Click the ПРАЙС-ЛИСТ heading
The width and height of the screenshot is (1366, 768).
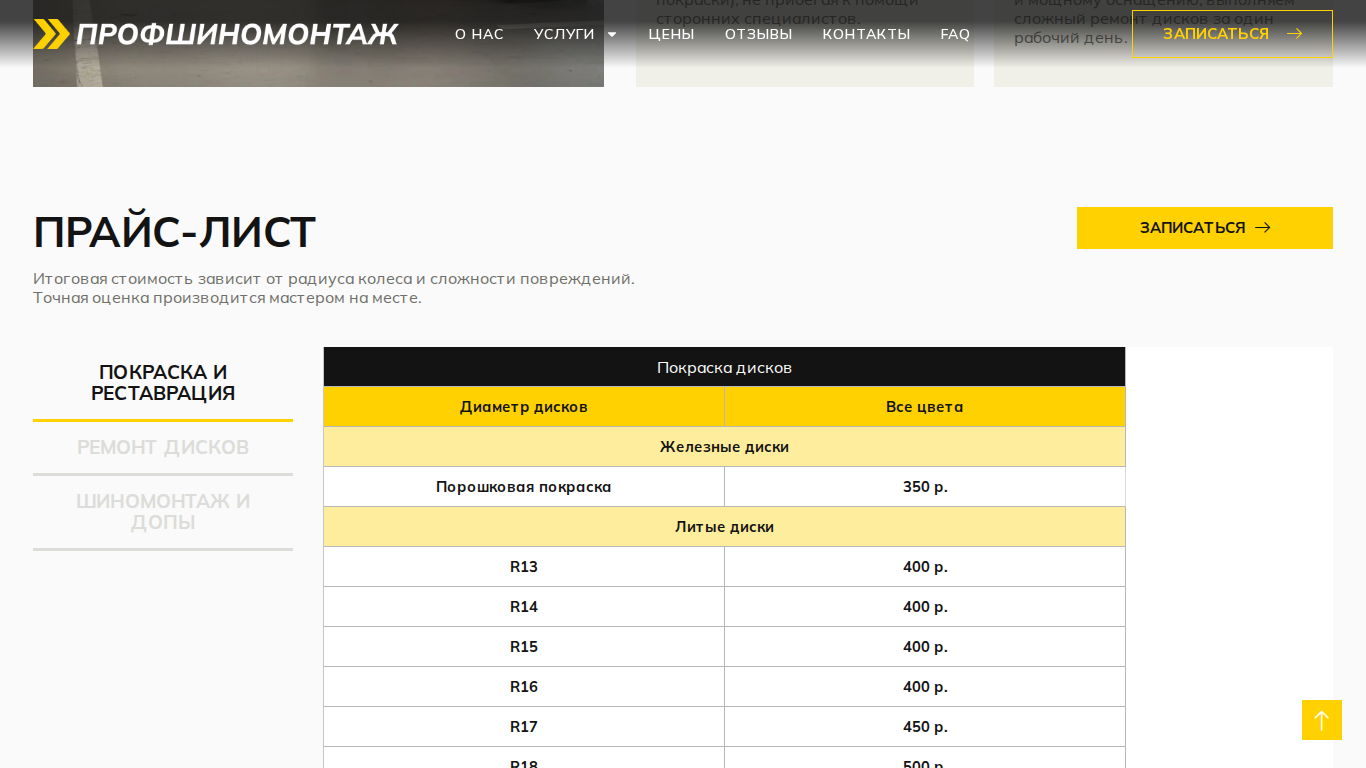click(174, 232)
